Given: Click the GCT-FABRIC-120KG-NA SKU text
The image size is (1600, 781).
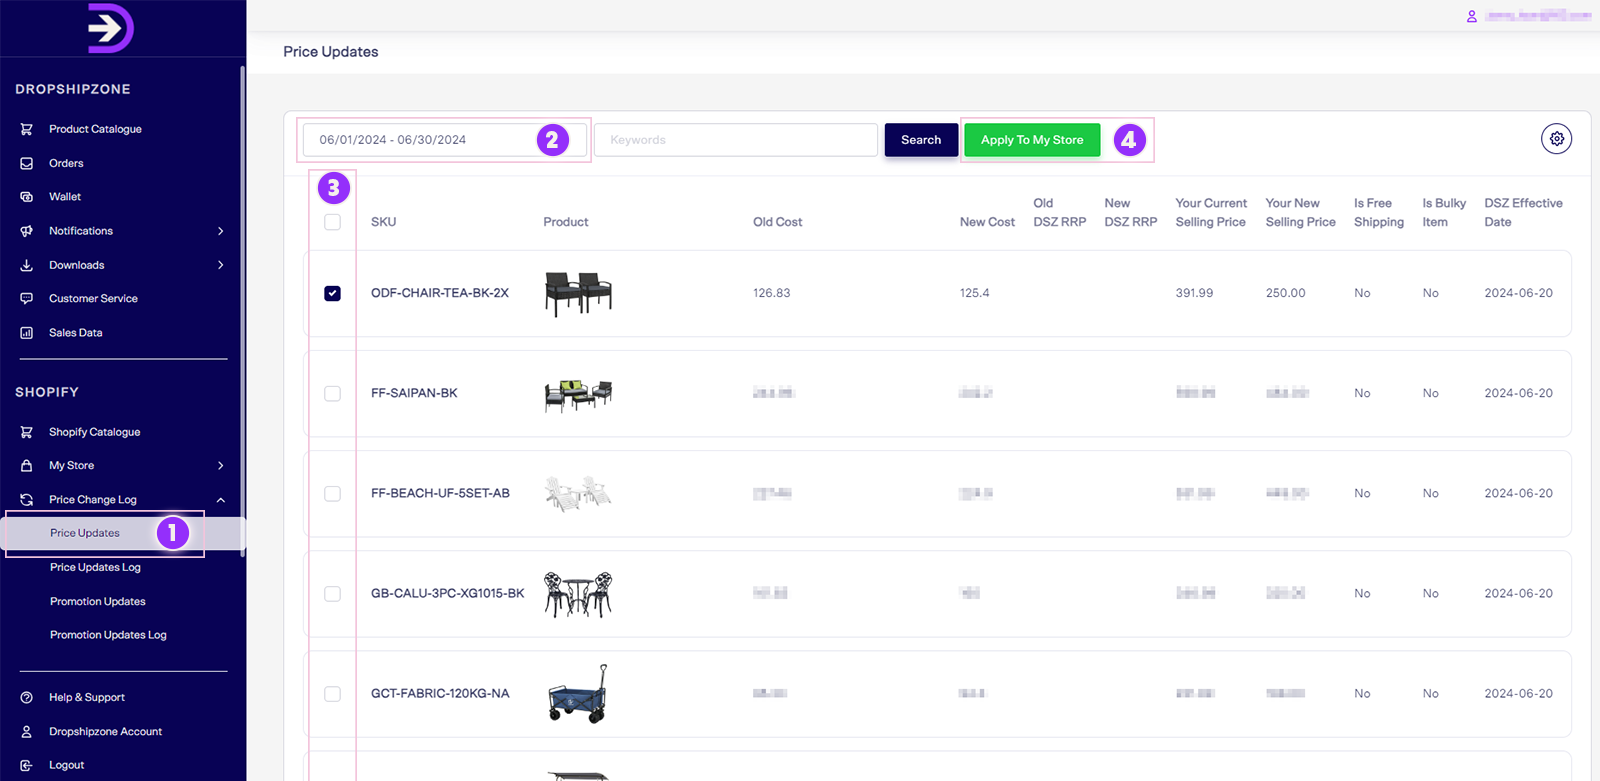Looking at the screenshot, I should pos(440,693).
